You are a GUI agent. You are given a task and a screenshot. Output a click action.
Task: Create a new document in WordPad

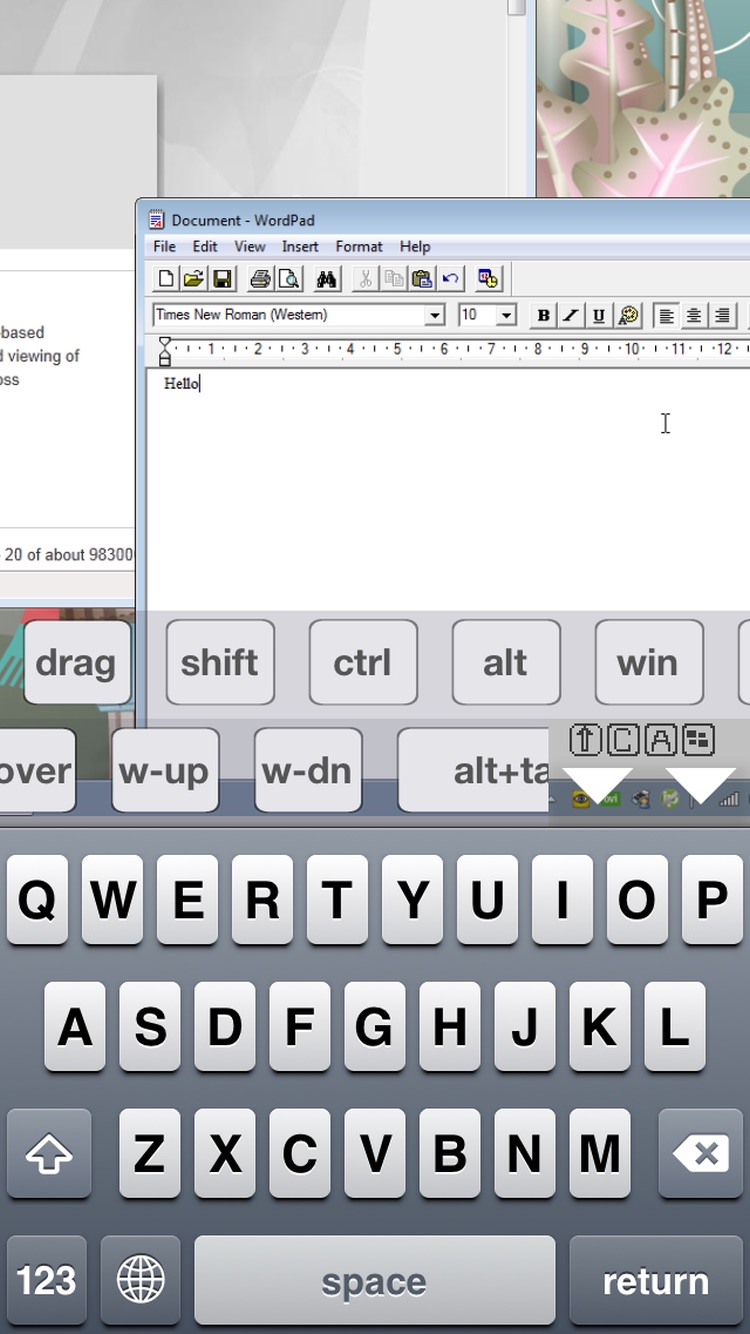coord(166,279)
